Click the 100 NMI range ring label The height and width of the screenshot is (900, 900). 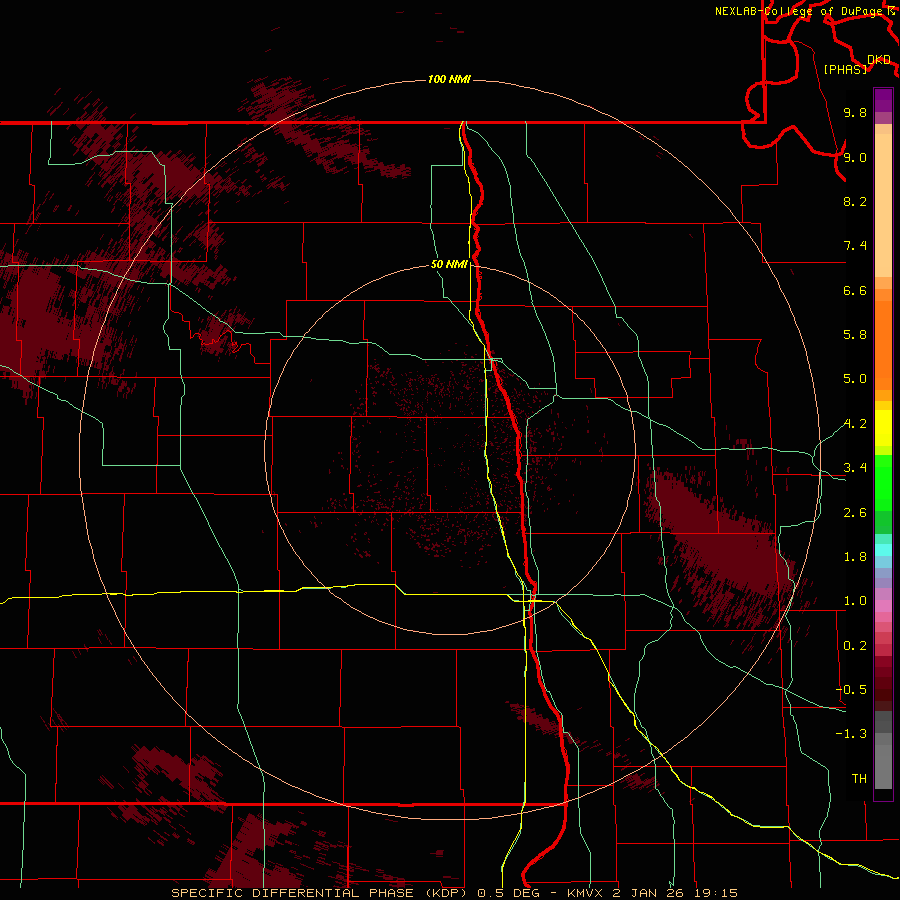click(x=449, y=79)
